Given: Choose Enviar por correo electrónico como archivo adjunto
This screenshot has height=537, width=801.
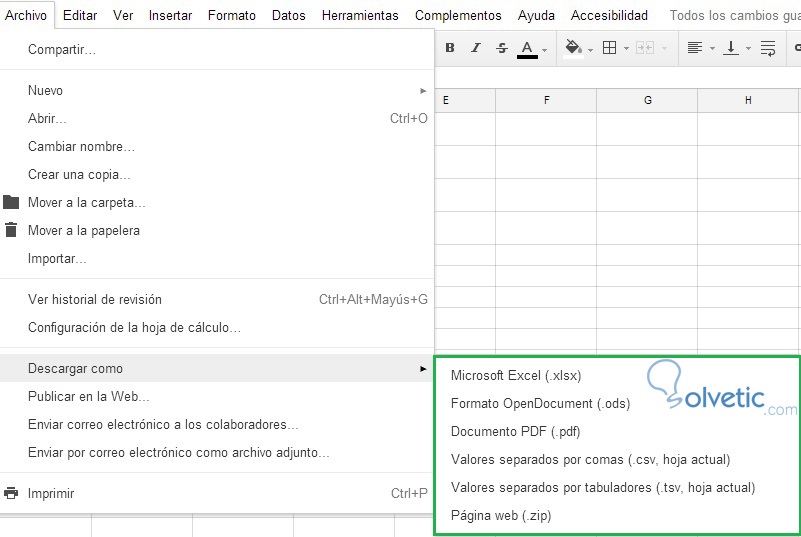Looking at the screenshot, I should pos(217,453).
